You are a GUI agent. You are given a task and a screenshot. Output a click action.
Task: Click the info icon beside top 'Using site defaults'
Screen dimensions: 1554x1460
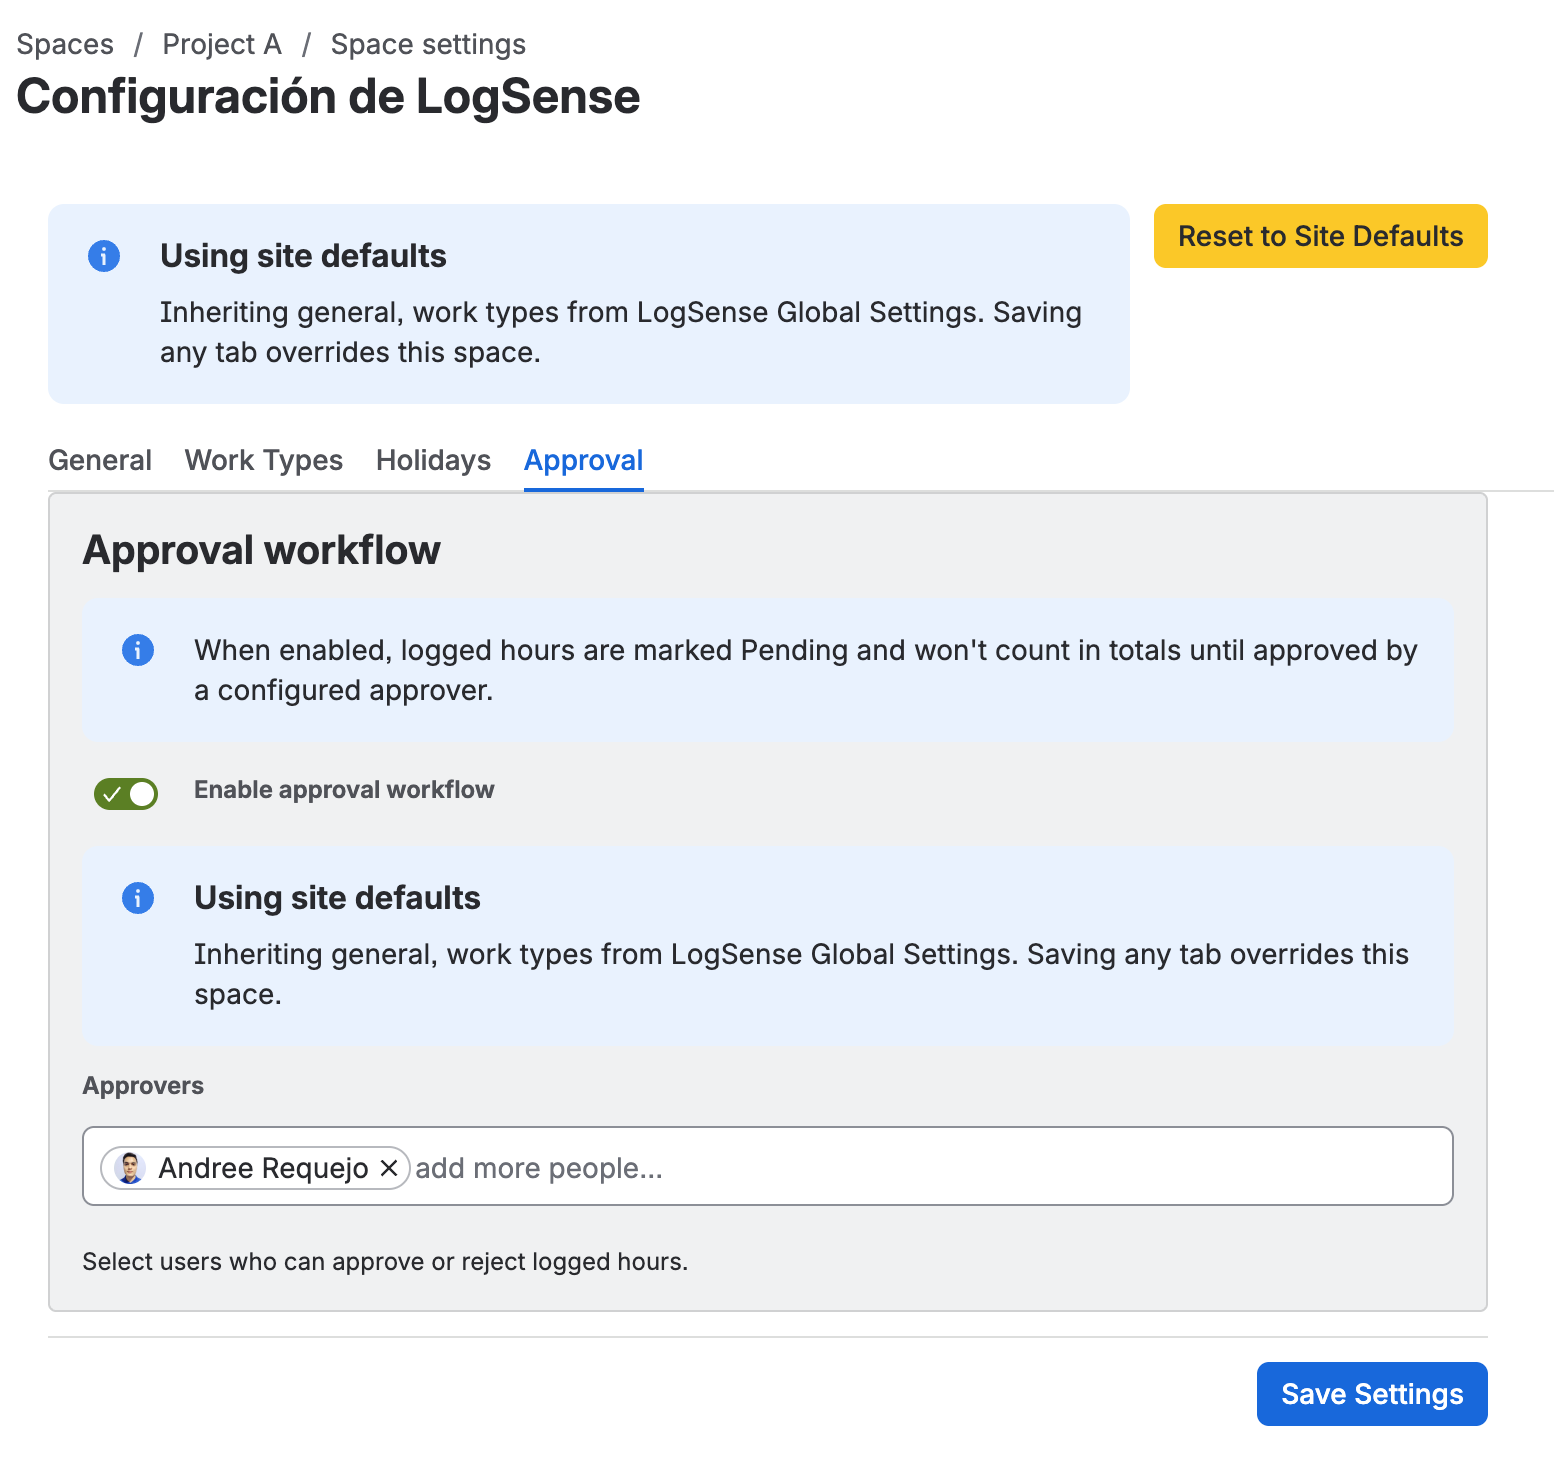[x=104, y=256]
